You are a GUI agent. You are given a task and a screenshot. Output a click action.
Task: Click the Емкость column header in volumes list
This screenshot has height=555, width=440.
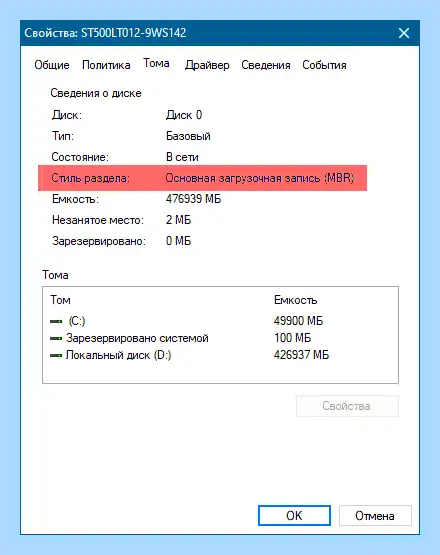click(x=296, y=300)
